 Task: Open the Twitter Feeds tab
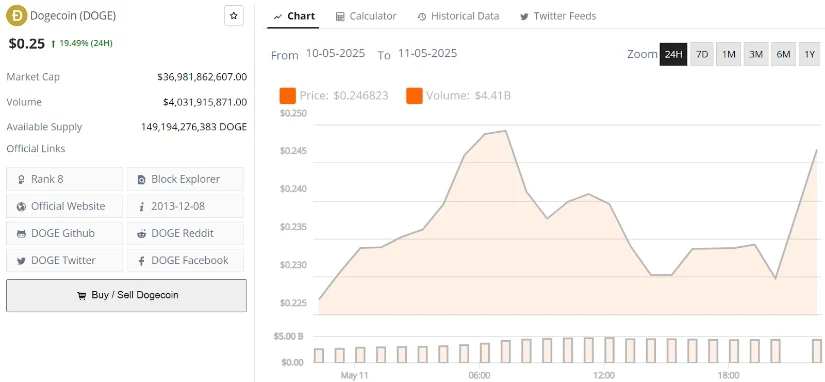[558, 16]
